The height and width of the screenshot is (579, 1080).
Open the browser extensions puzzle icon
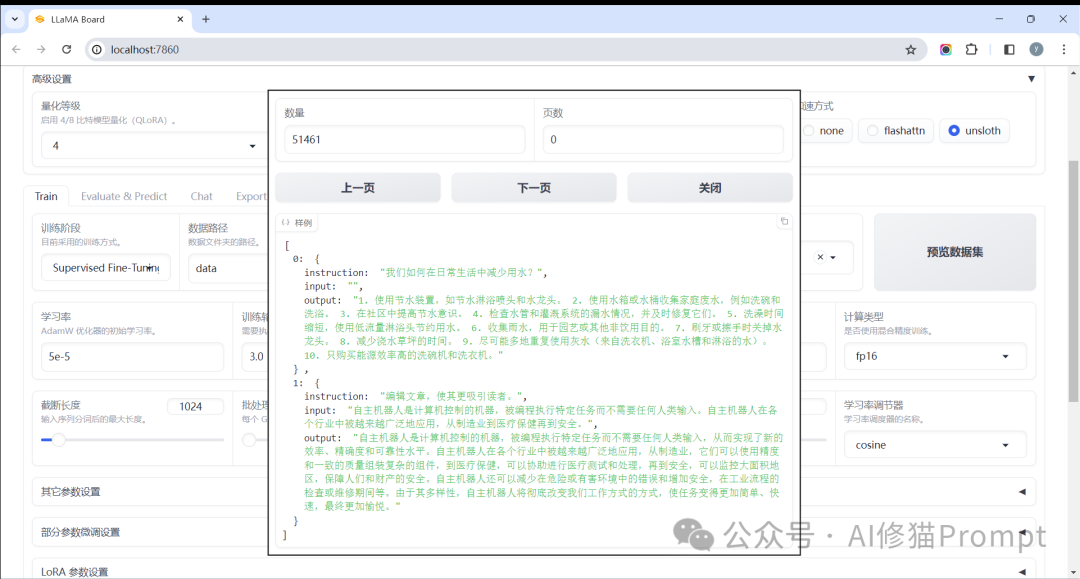coord(971,49)
